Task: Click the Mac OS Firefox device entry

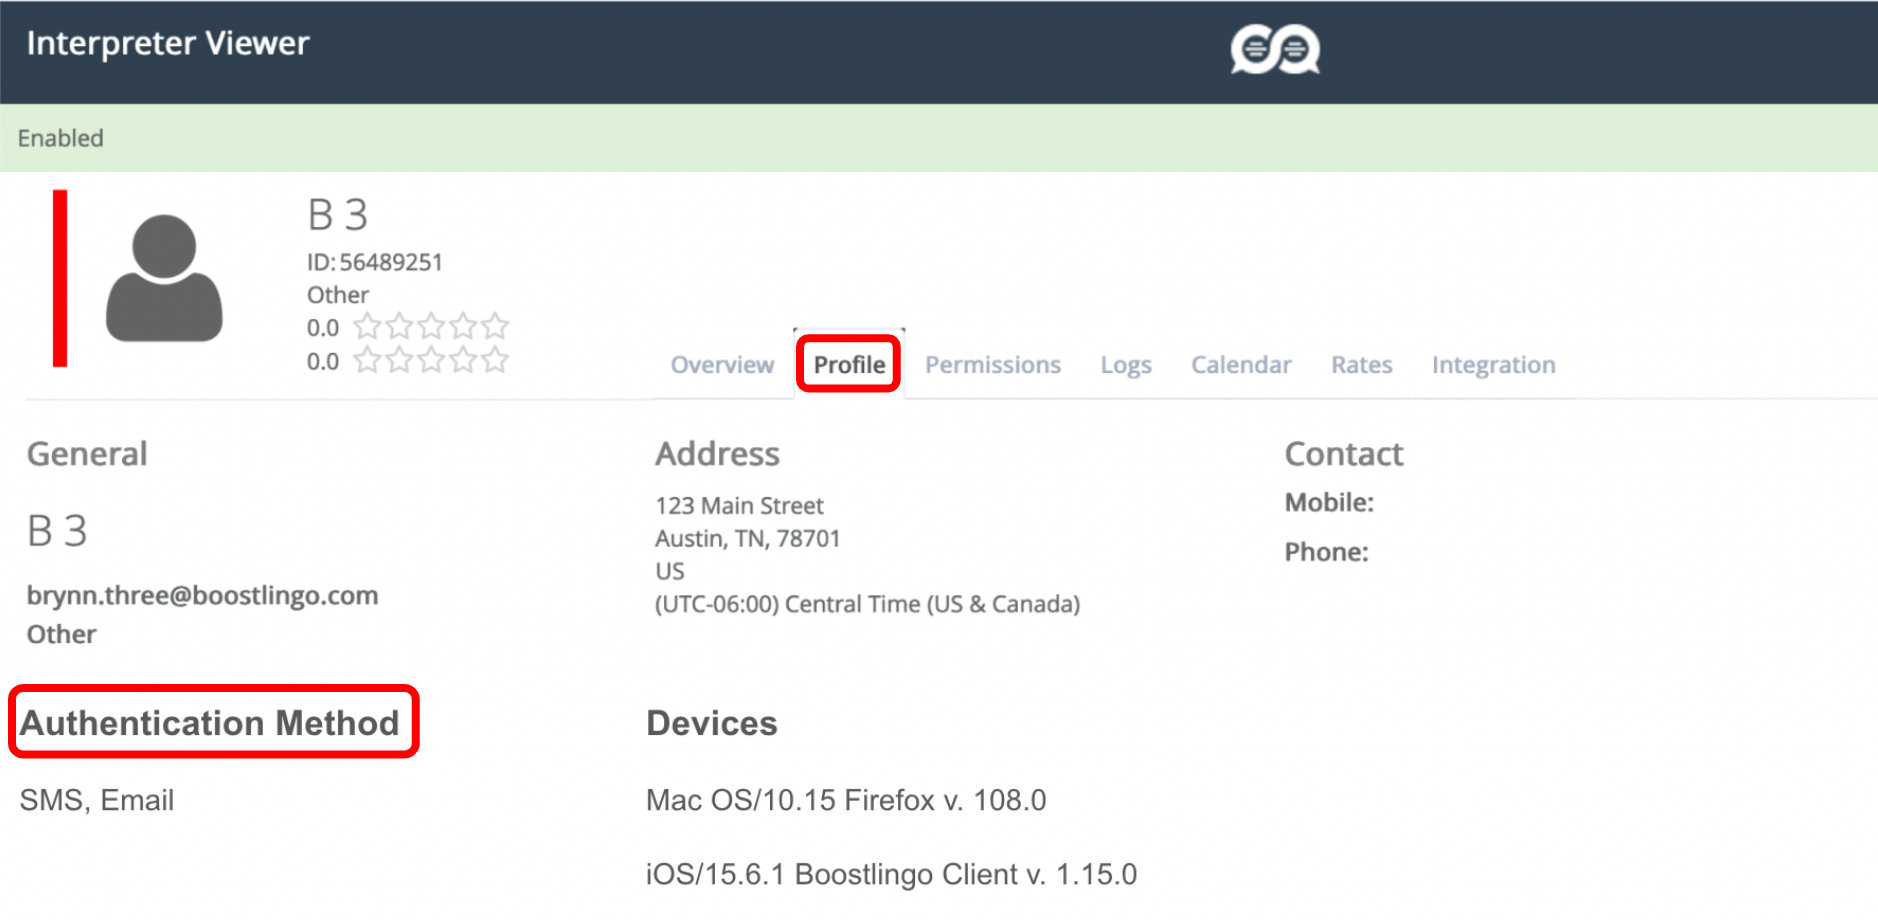Action: (x=846, y=800)
